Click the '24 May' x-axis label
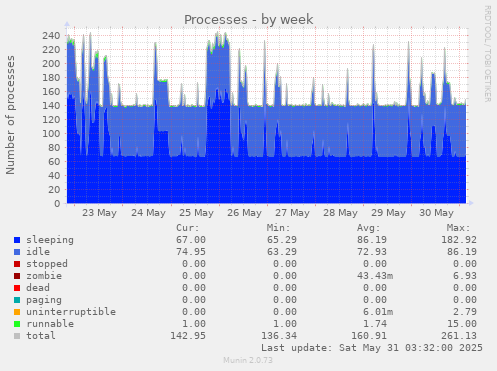The width and height of the screenshot is (497, 371). point(148,213)
